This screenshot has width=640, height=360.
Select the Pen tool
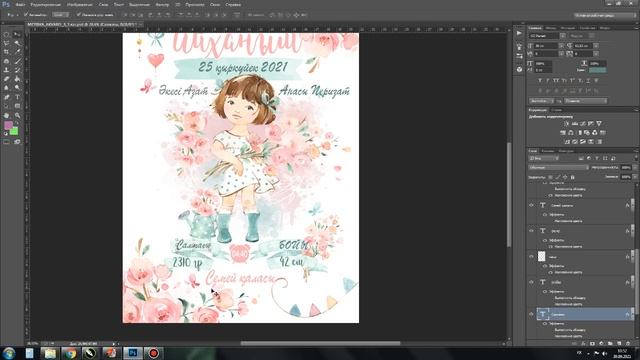click(x=7, y=97)
